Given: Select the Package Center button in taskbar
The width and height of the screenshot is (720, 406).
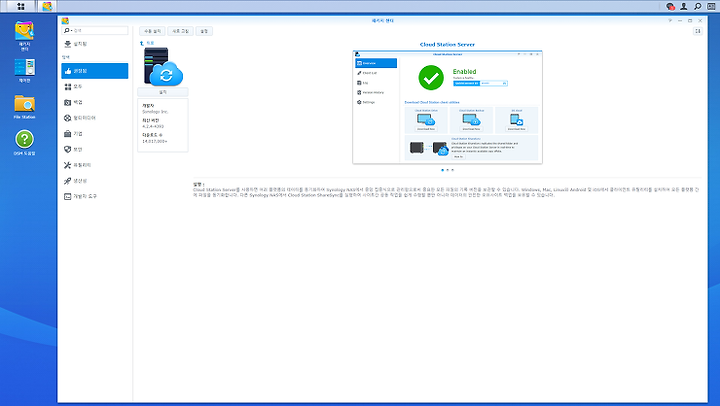Looking at the screenshot, I should [47, 6].
